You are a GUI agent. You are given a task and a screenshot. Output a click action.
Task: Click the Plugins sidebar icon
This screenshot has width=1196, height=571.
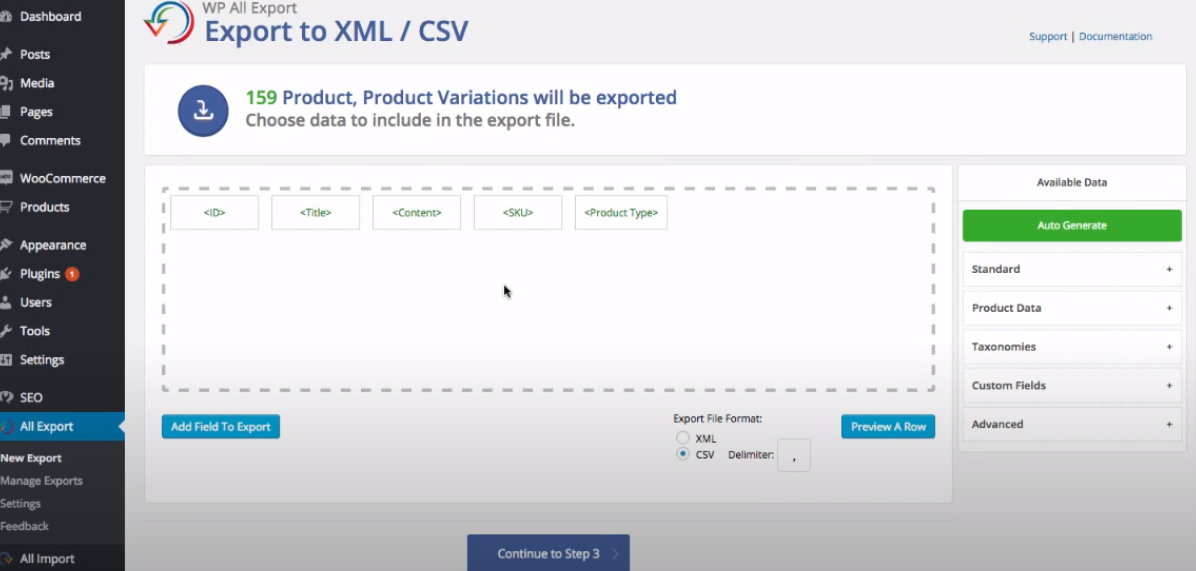pyautogui.click(x=5, y=274)
